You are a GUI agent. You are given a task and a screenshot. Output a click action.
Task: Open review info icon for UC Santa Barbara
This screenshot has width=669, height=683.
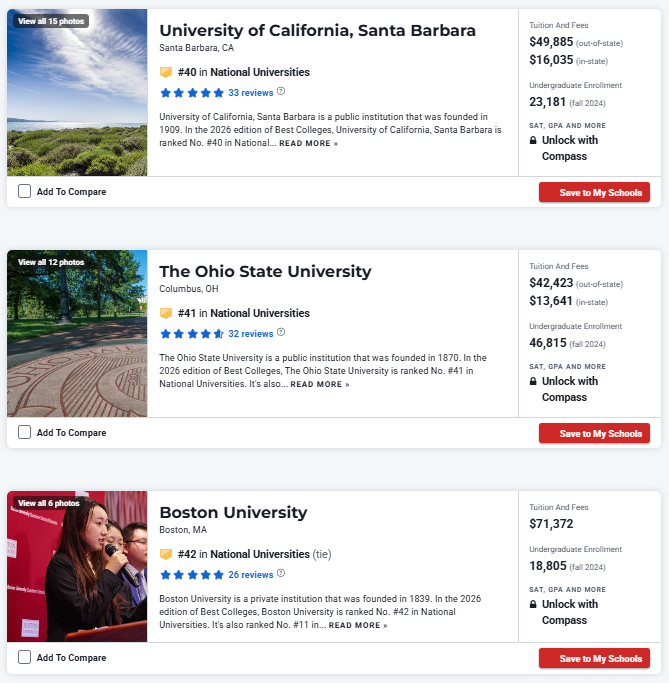[281, 91]
